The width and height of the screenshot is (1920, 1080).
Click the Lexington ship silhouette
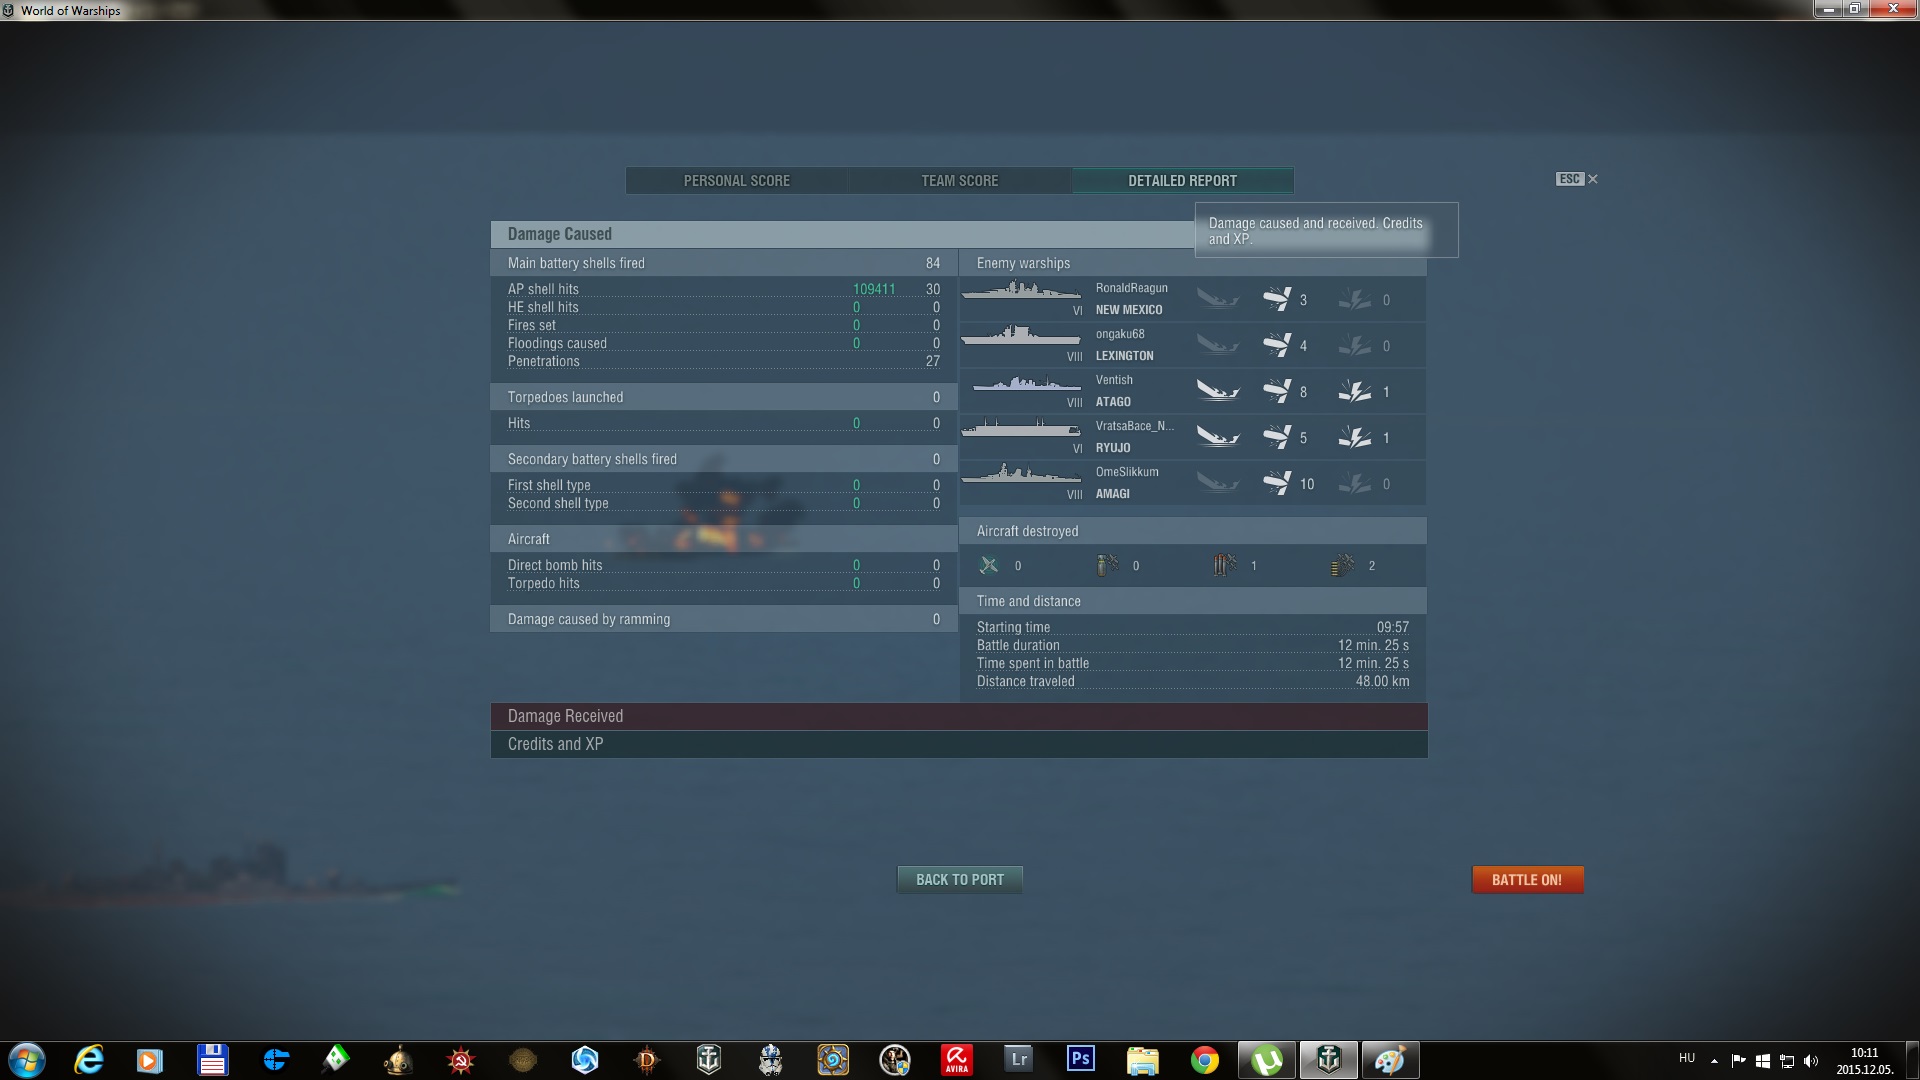1021,336
